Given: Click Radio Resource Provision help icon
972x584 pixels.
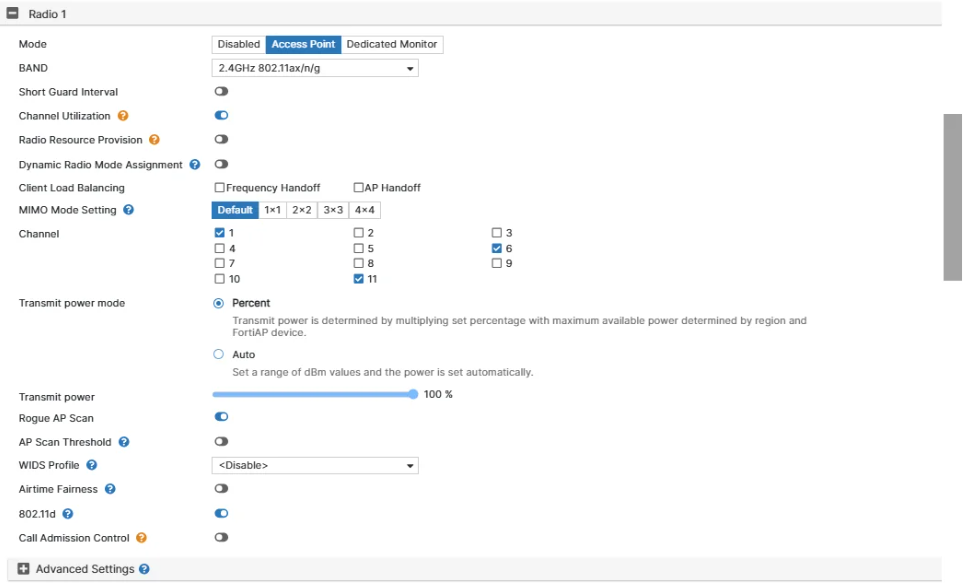Looking at the screenshot, I should [x=154, y=140].
